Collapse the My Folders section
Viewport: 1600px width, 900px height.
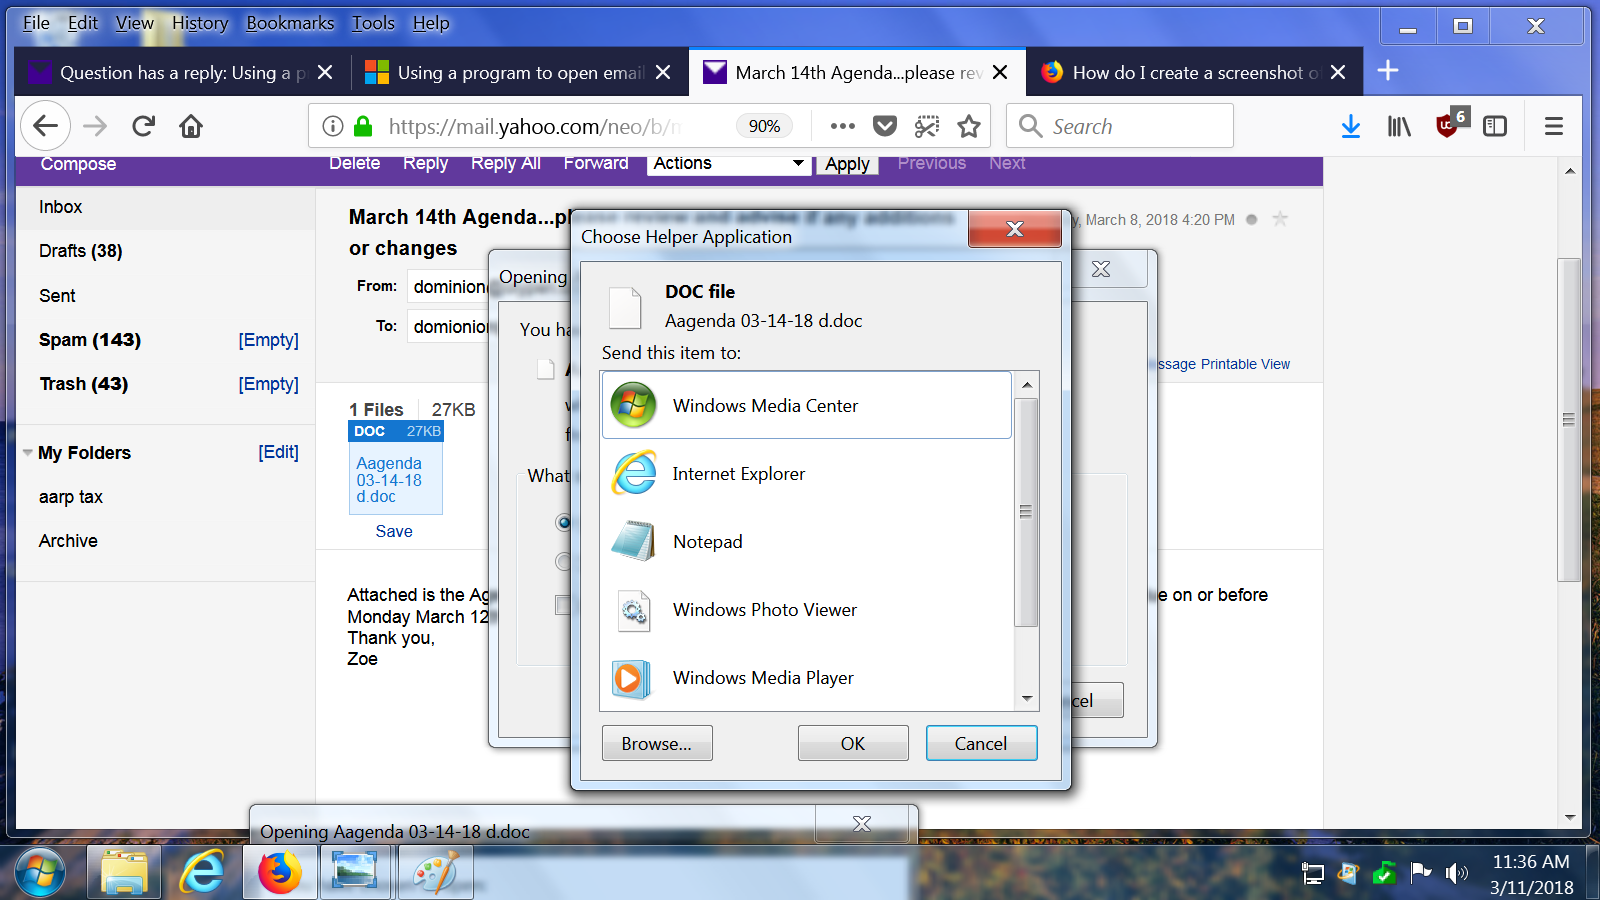click(x=28, y=453)
